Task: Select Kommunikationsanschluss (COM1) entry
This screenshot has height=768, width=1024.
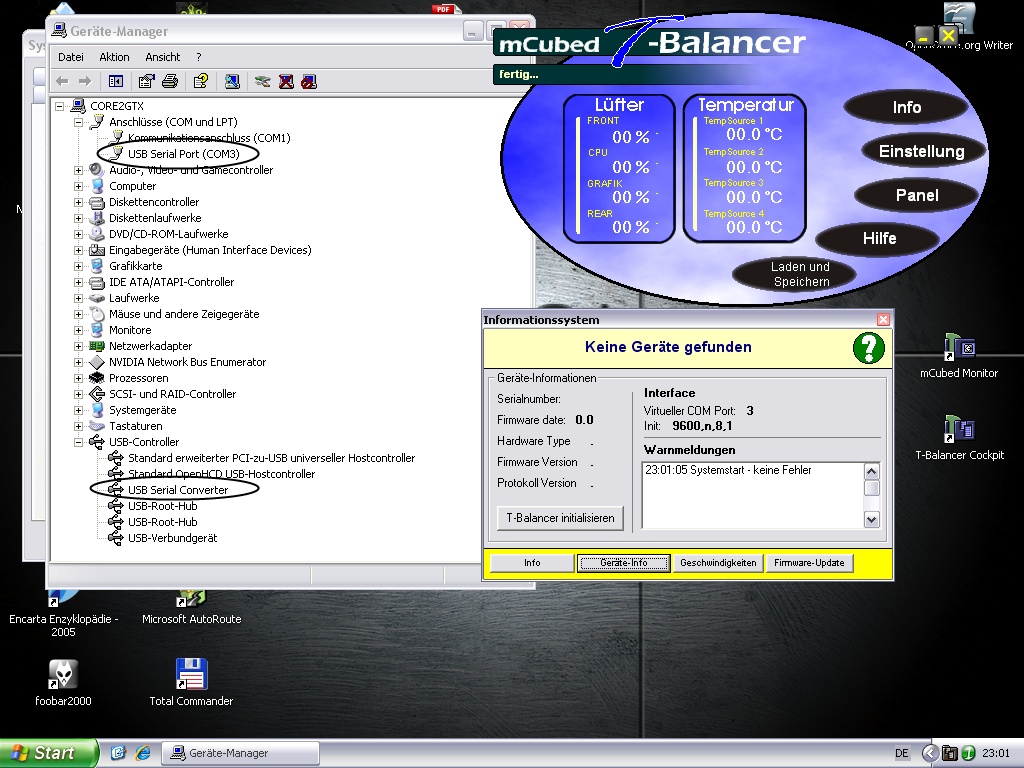Action: [x=209, y=138]
